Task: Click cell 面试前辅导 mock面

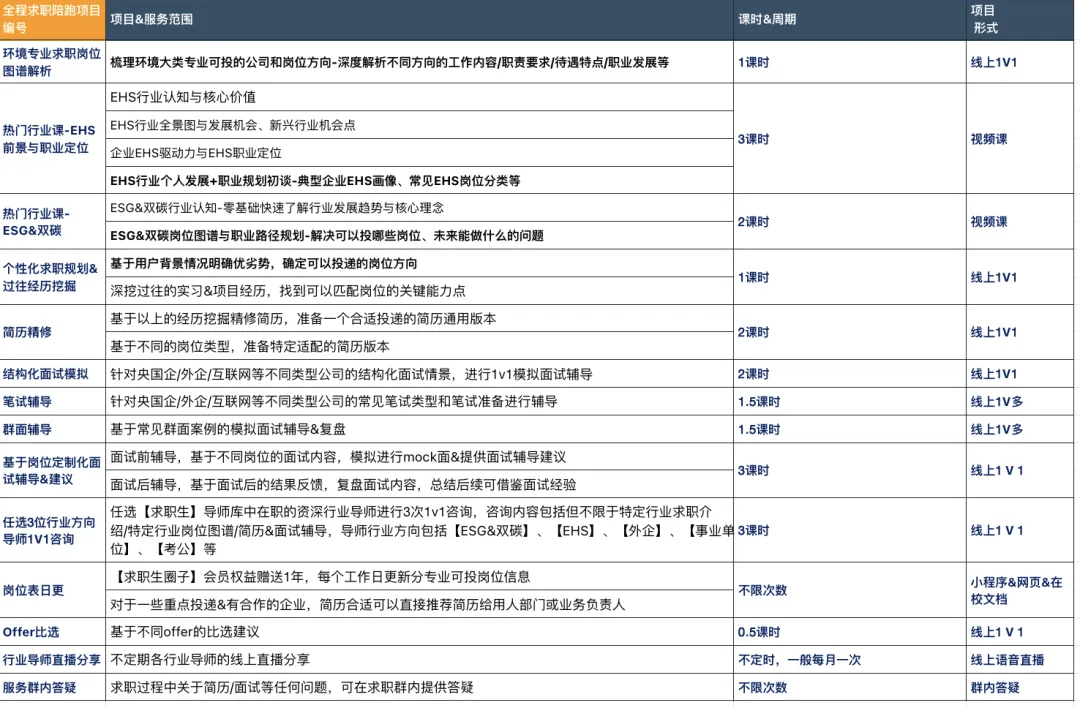Action: [x=419, y=457]
